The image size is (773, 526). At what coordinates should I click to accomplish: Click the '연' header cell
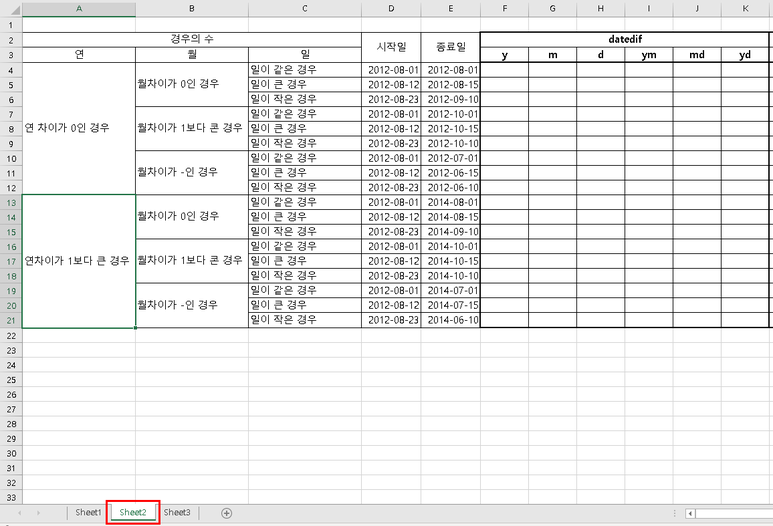(79, 54)
